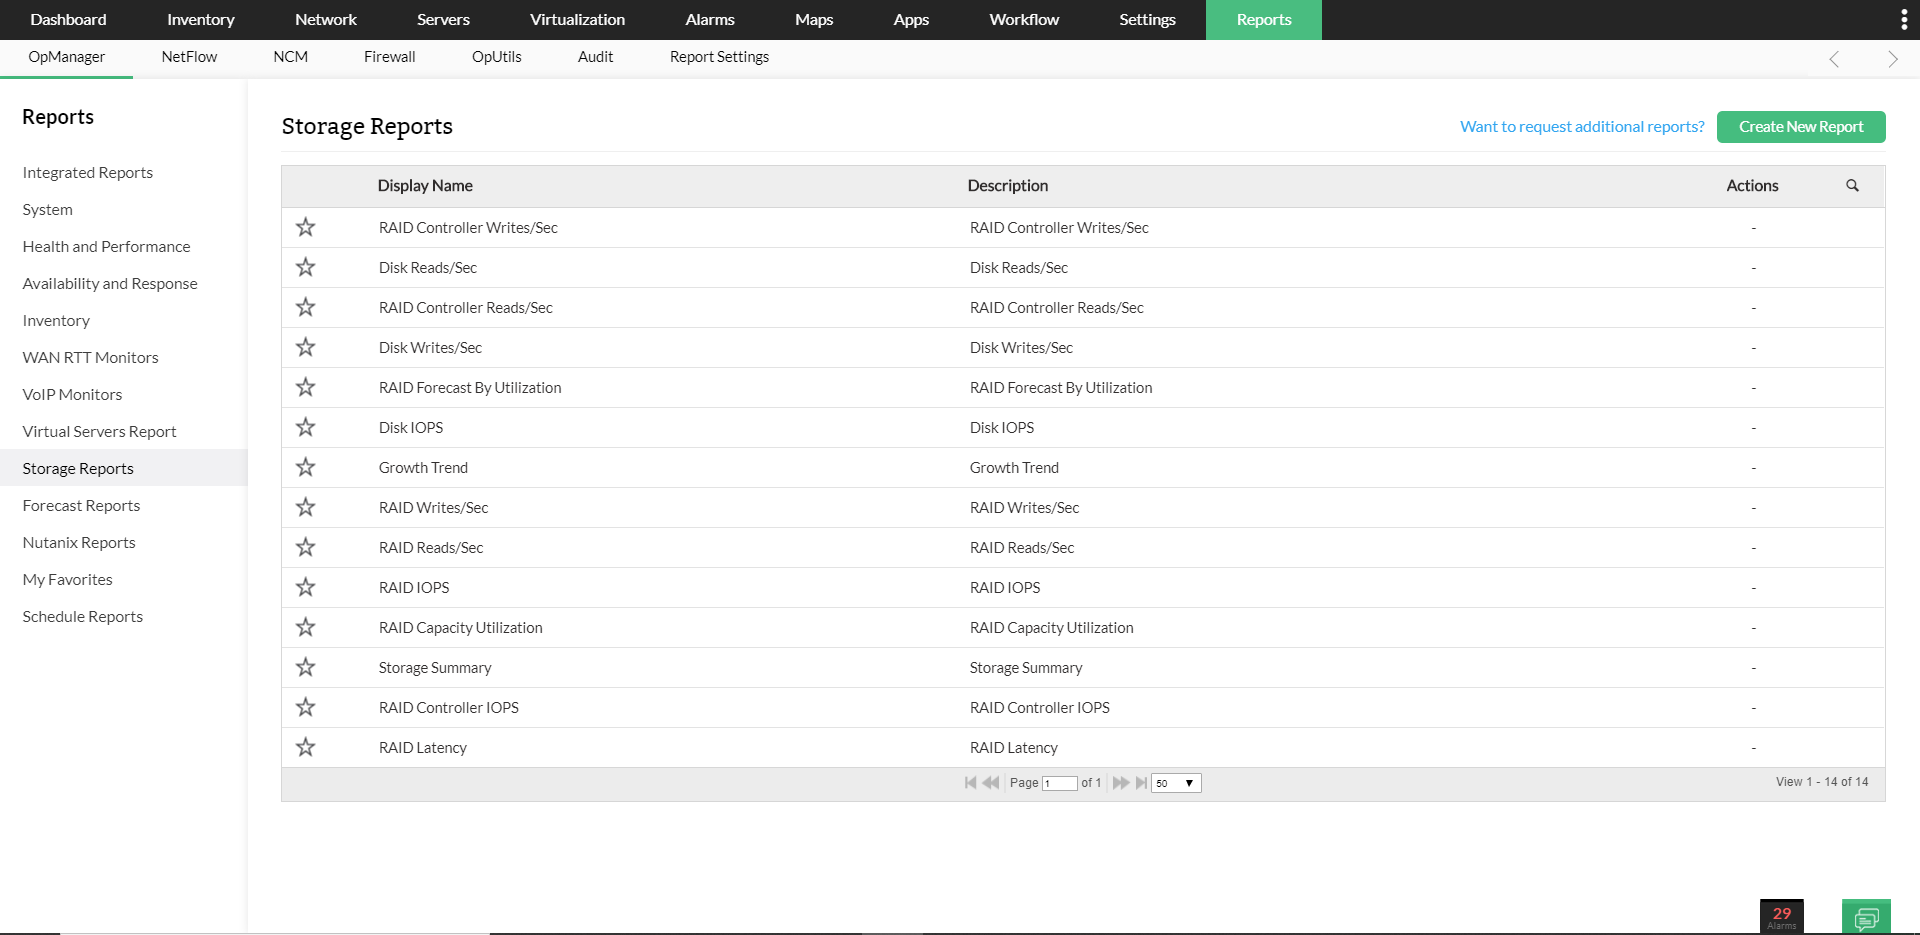This screenshot has width=1920, height=935.
Task: Open the vertical three-dot menu
Action: point(1903,20)
